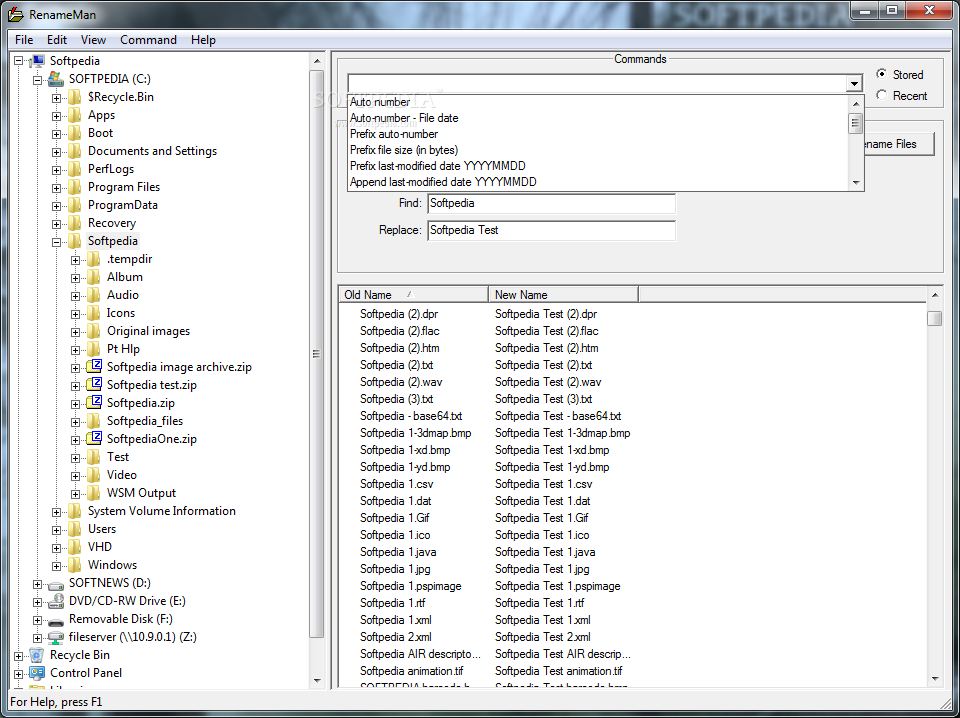Open the Edit menu
The width and height of the screenshot is (960, 718).
pos(57,40)
